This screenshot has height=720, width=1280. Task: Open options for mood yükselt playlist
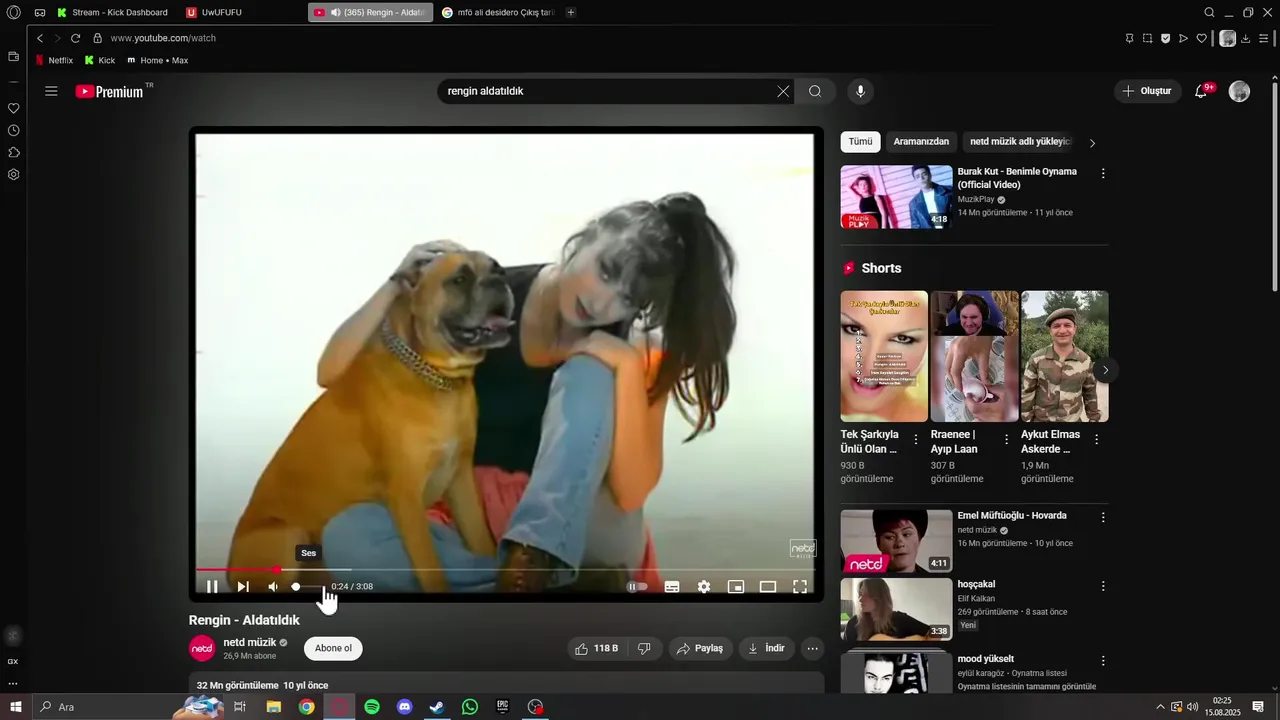click(1103, 661)
